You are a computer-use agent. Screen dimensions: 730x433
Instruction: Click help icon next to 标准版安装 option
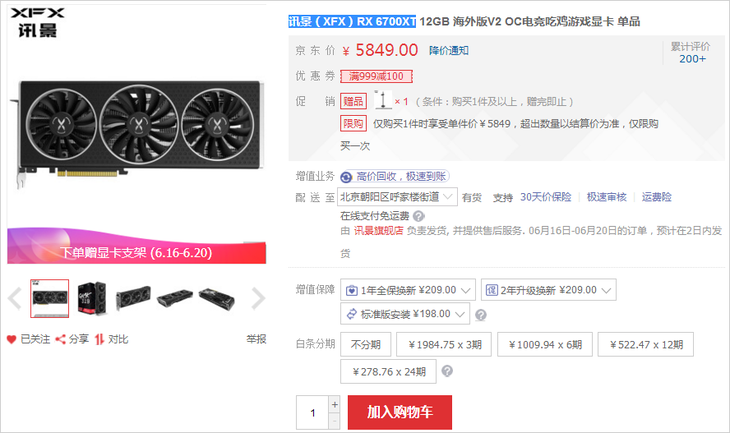click(481, 315)
